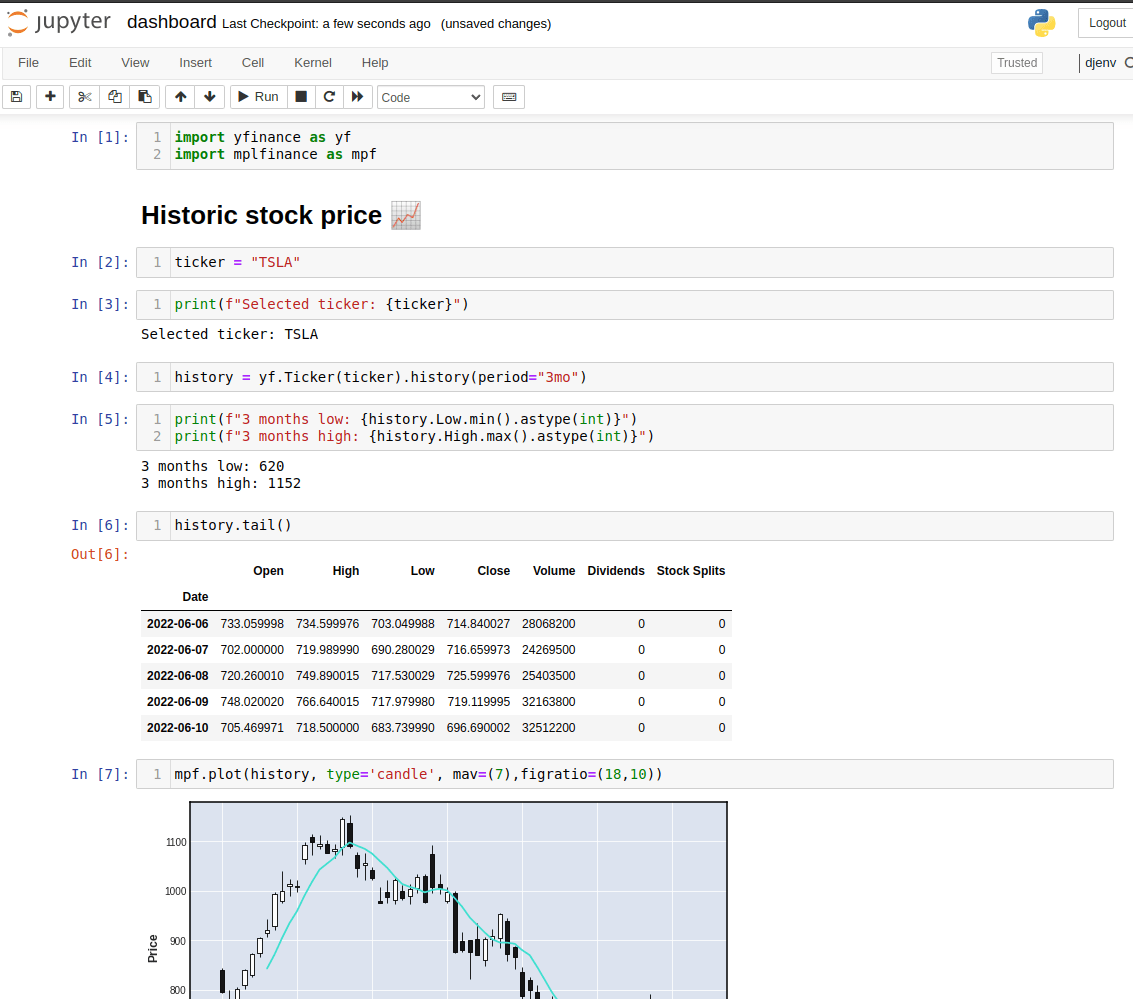Image resolution: width=1133 pixels, height=999 pixels.
Task: Open the cell type dropdown showing Code
Action: point(430,97)
